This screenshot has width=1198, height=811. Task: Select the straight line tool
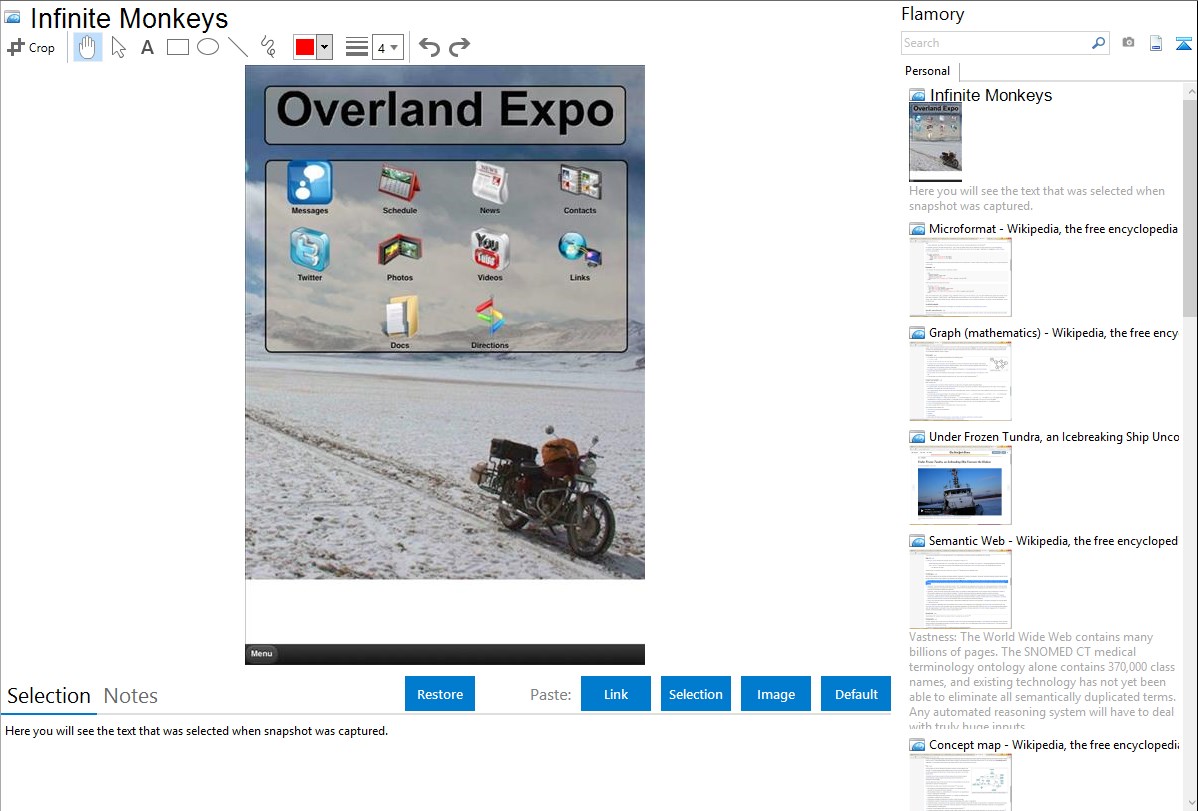[238, 47]
